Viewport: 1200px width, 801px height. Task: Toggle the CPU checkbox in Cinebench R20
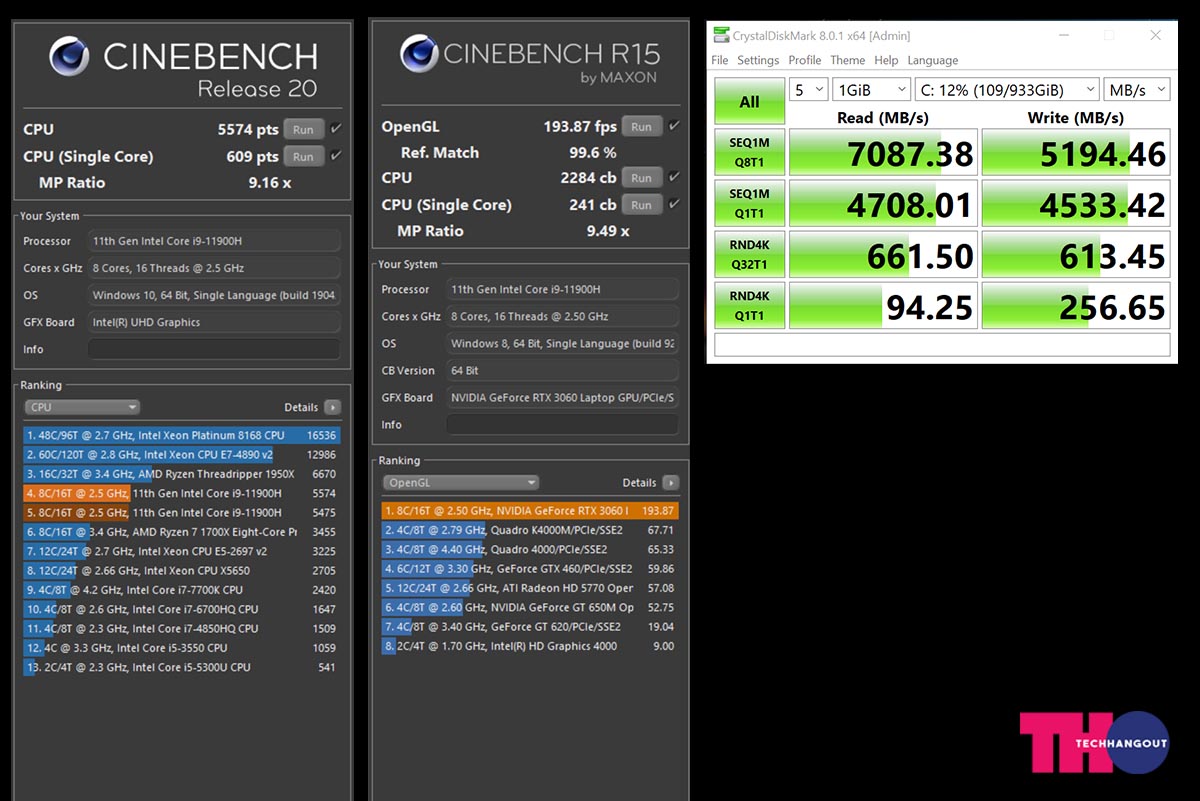[336, 129]
